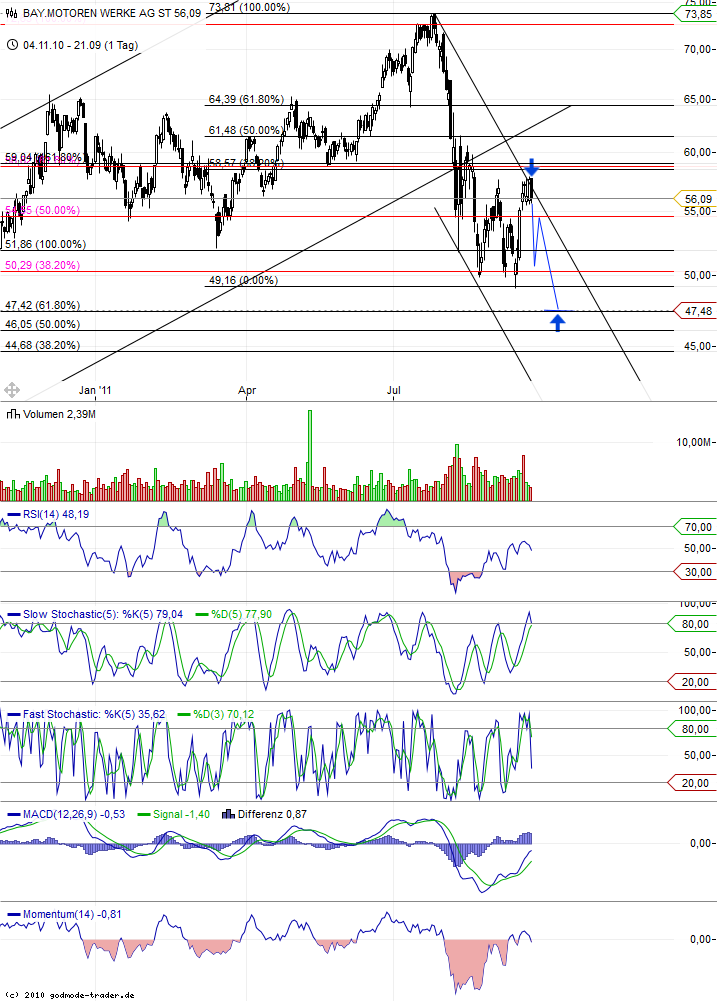Click the 44,68 (38.20%) Fibonacci label
Image resolution: width=717 pixels, height=1001 pixels.
coord(42,345)
